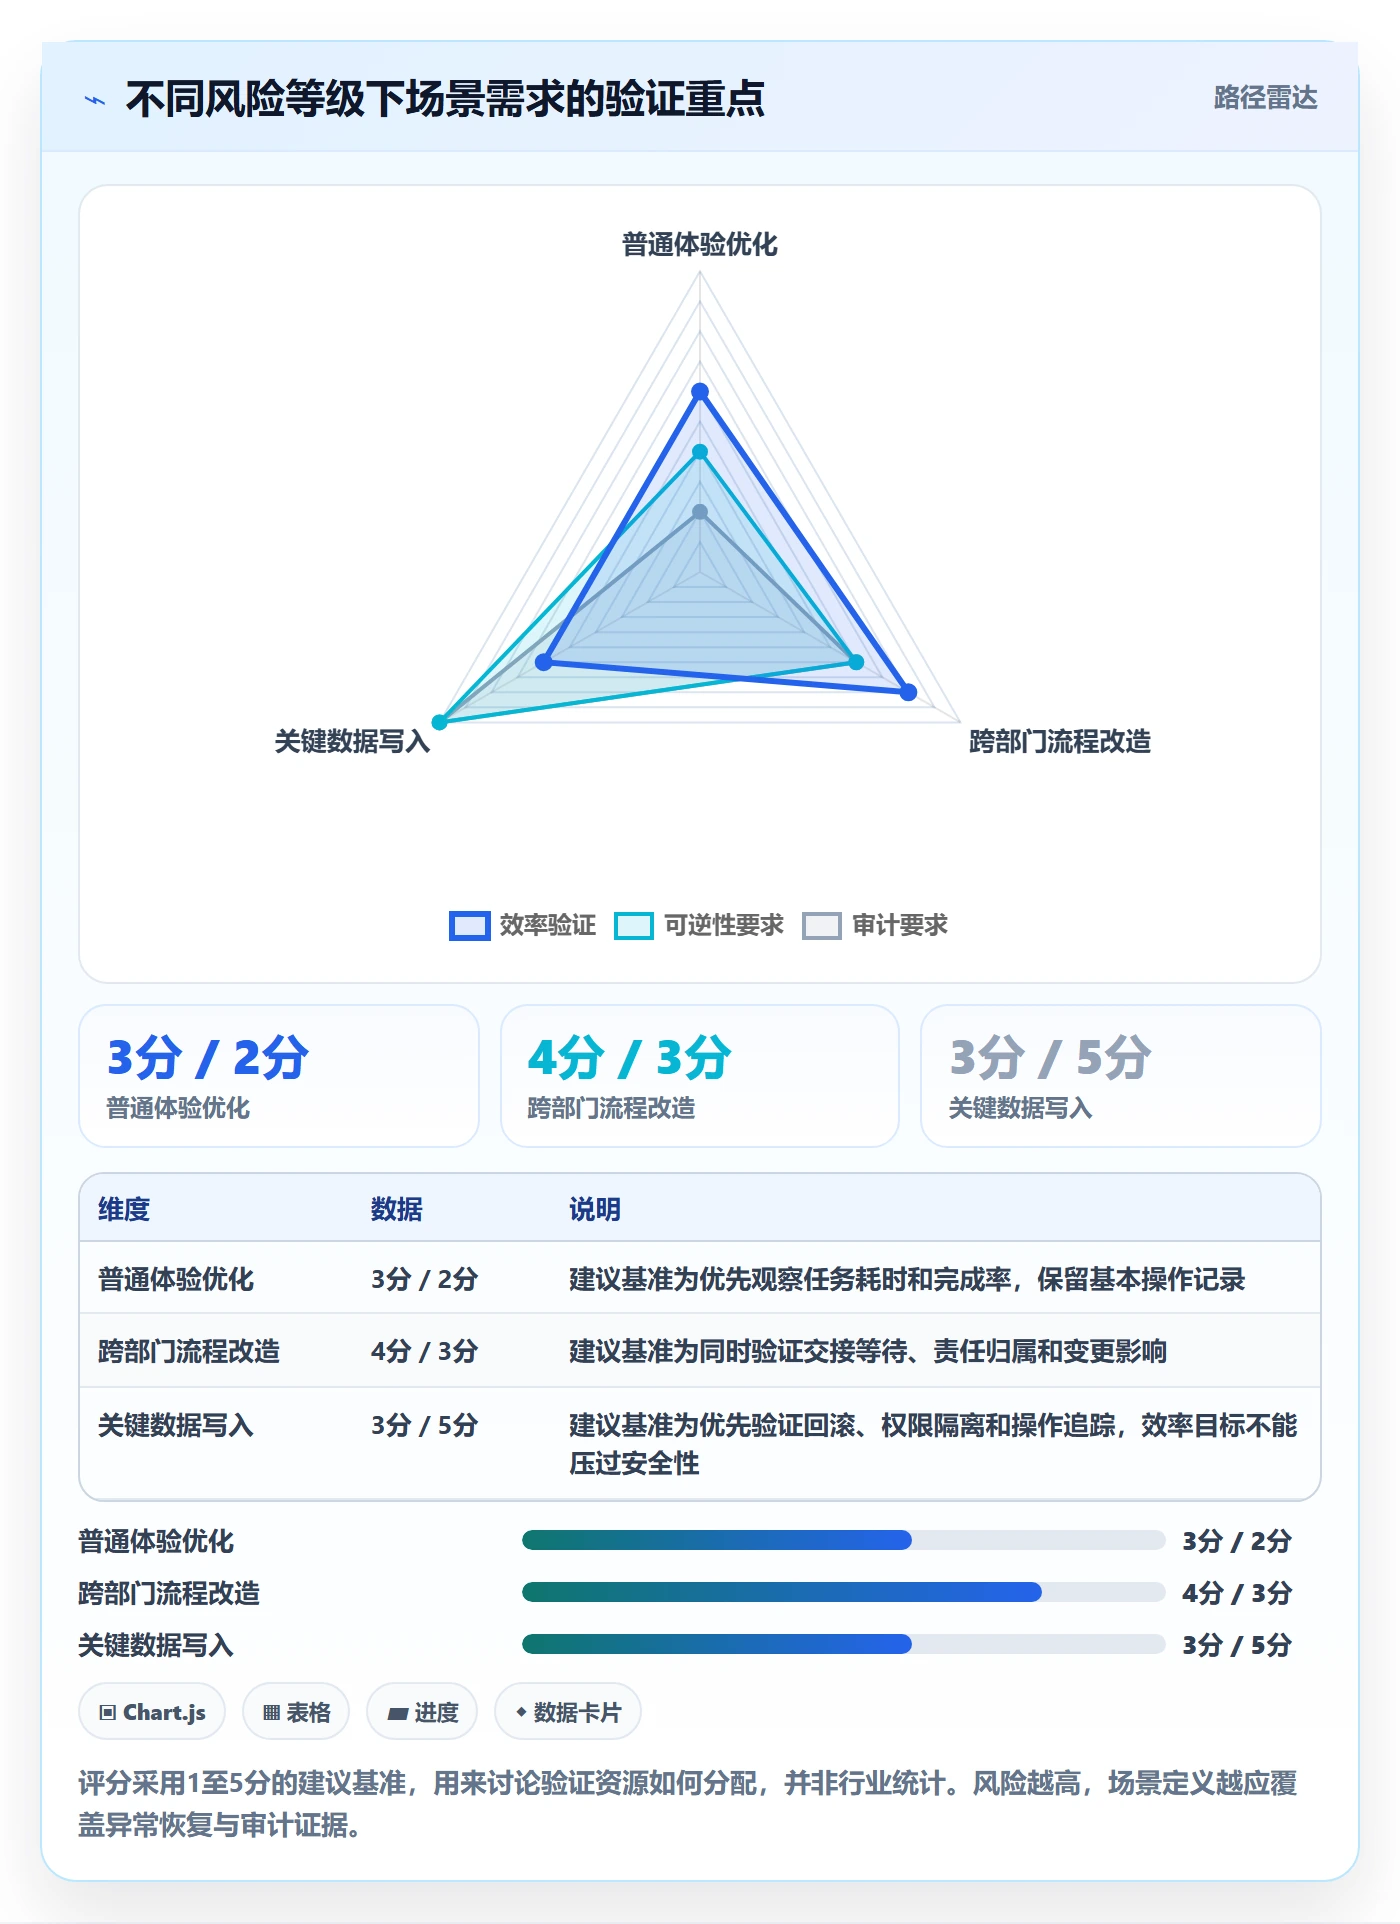The width and height of the screenshot is (1400, 1924).
Task: Click the 维度 column header
Action: (124, 1209)
